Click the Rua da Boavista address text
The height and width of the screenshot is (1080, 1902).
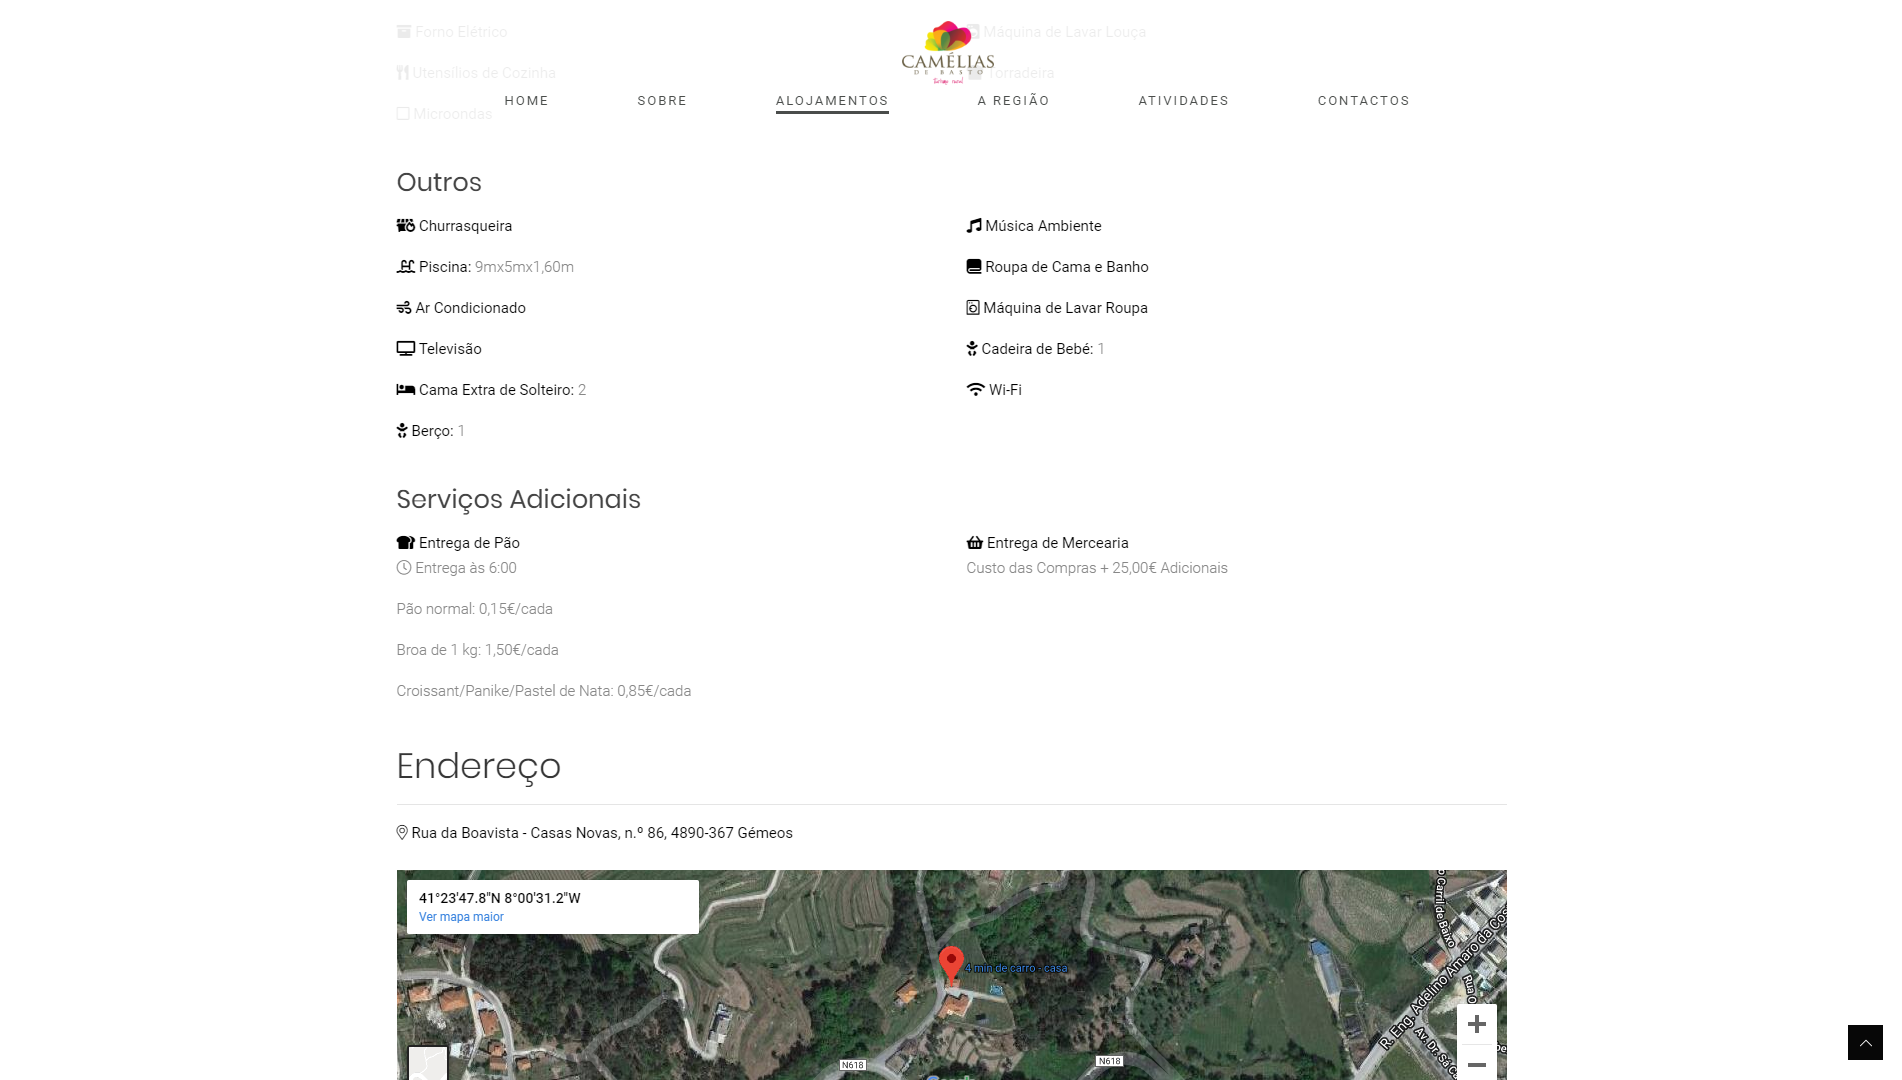(602, 833)
